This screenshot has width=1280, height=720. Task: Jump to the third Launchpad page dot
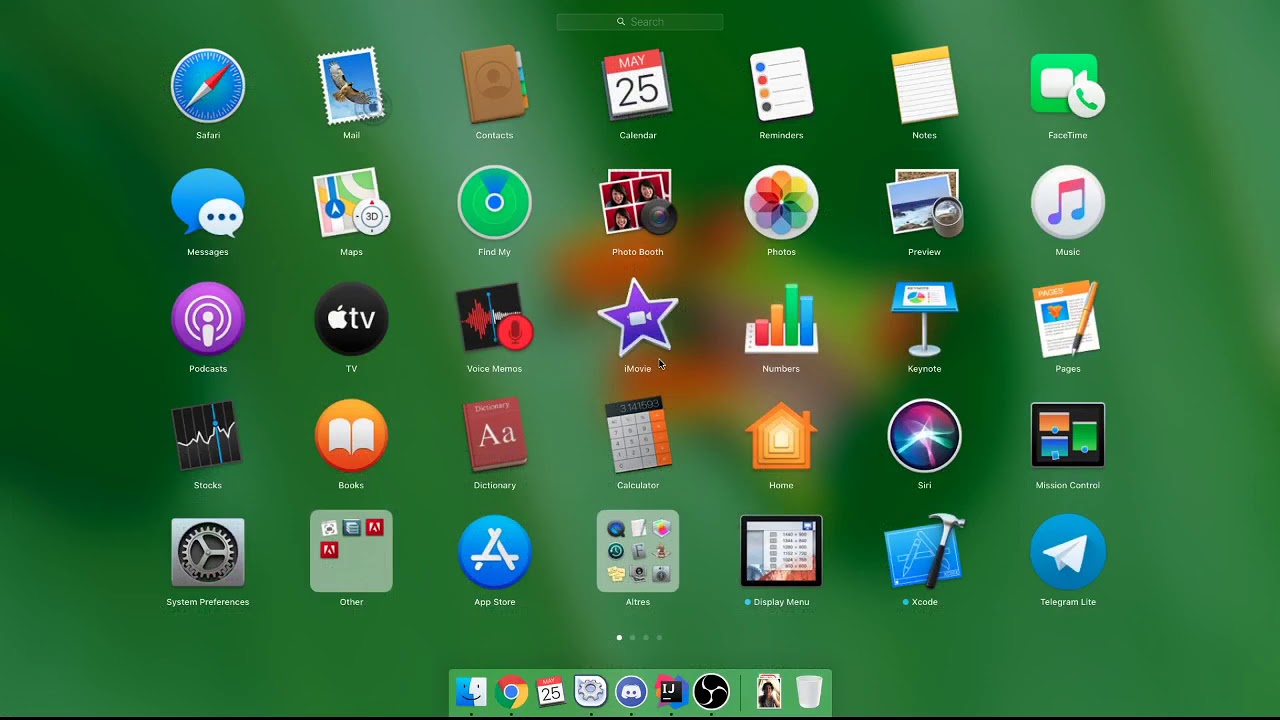click(646, 637)
